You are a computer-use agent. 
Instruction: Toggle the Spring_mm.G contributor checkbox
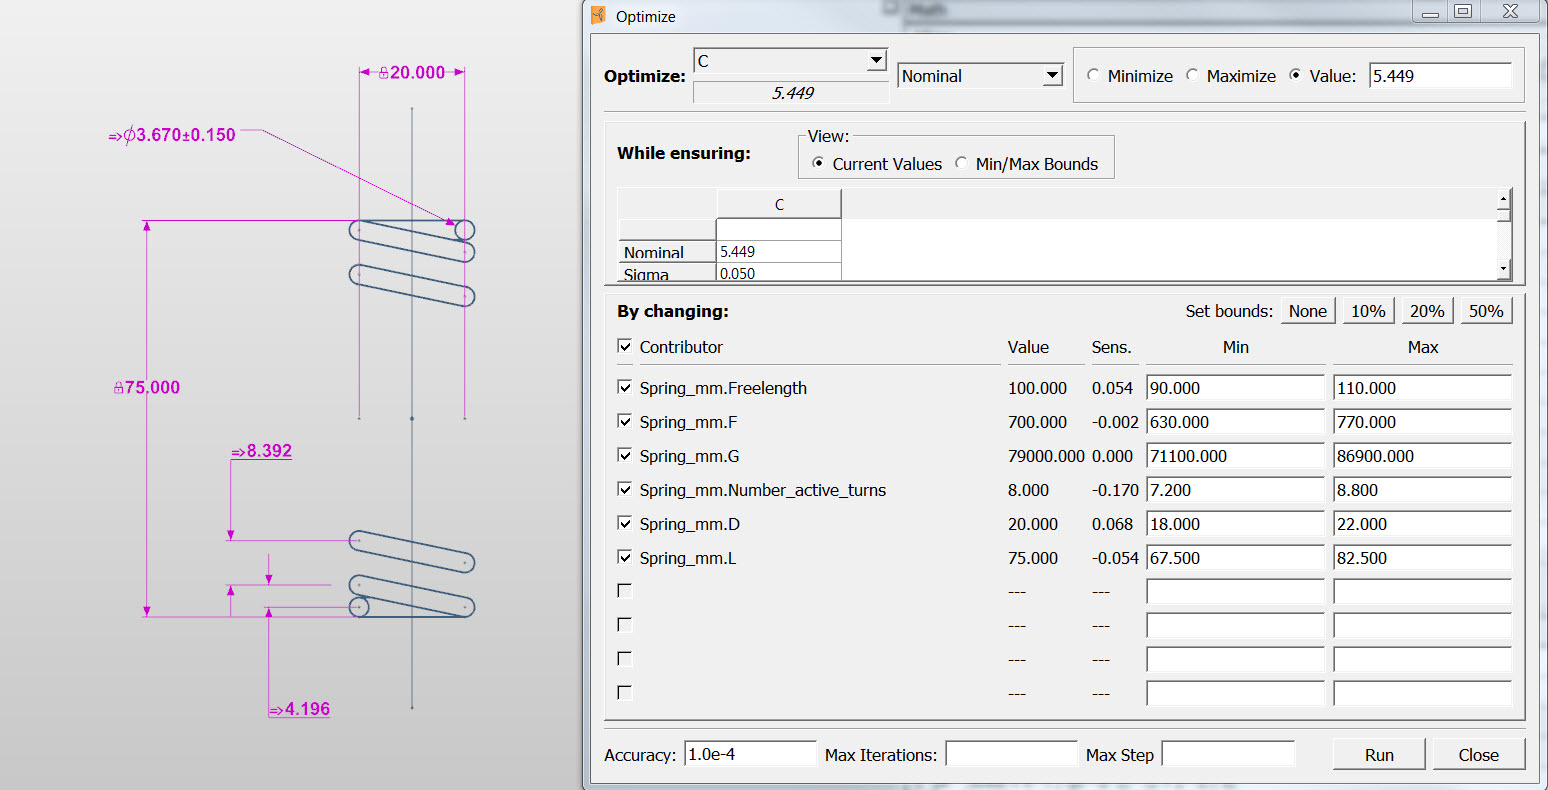coord(624,456)
